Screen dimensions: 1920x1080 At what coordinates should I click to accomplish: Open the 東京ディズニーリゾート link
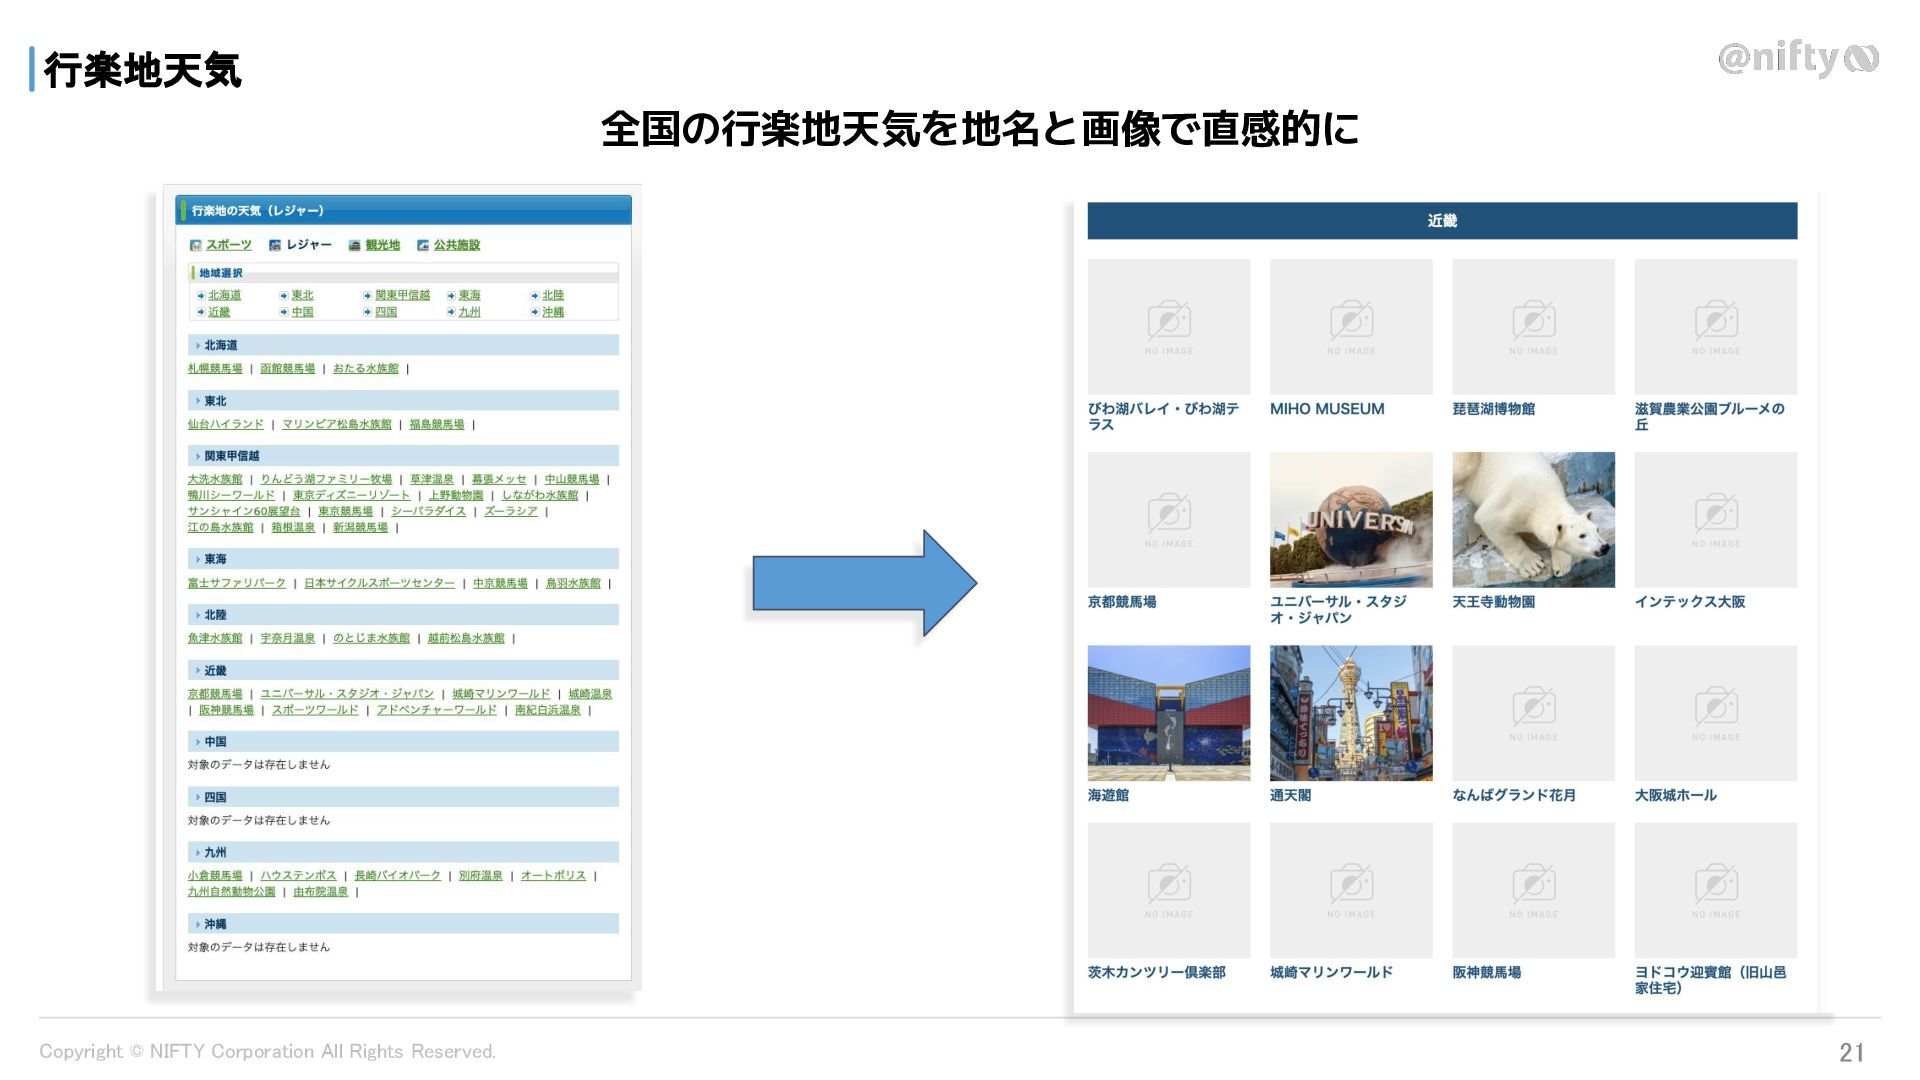(351, 495)
